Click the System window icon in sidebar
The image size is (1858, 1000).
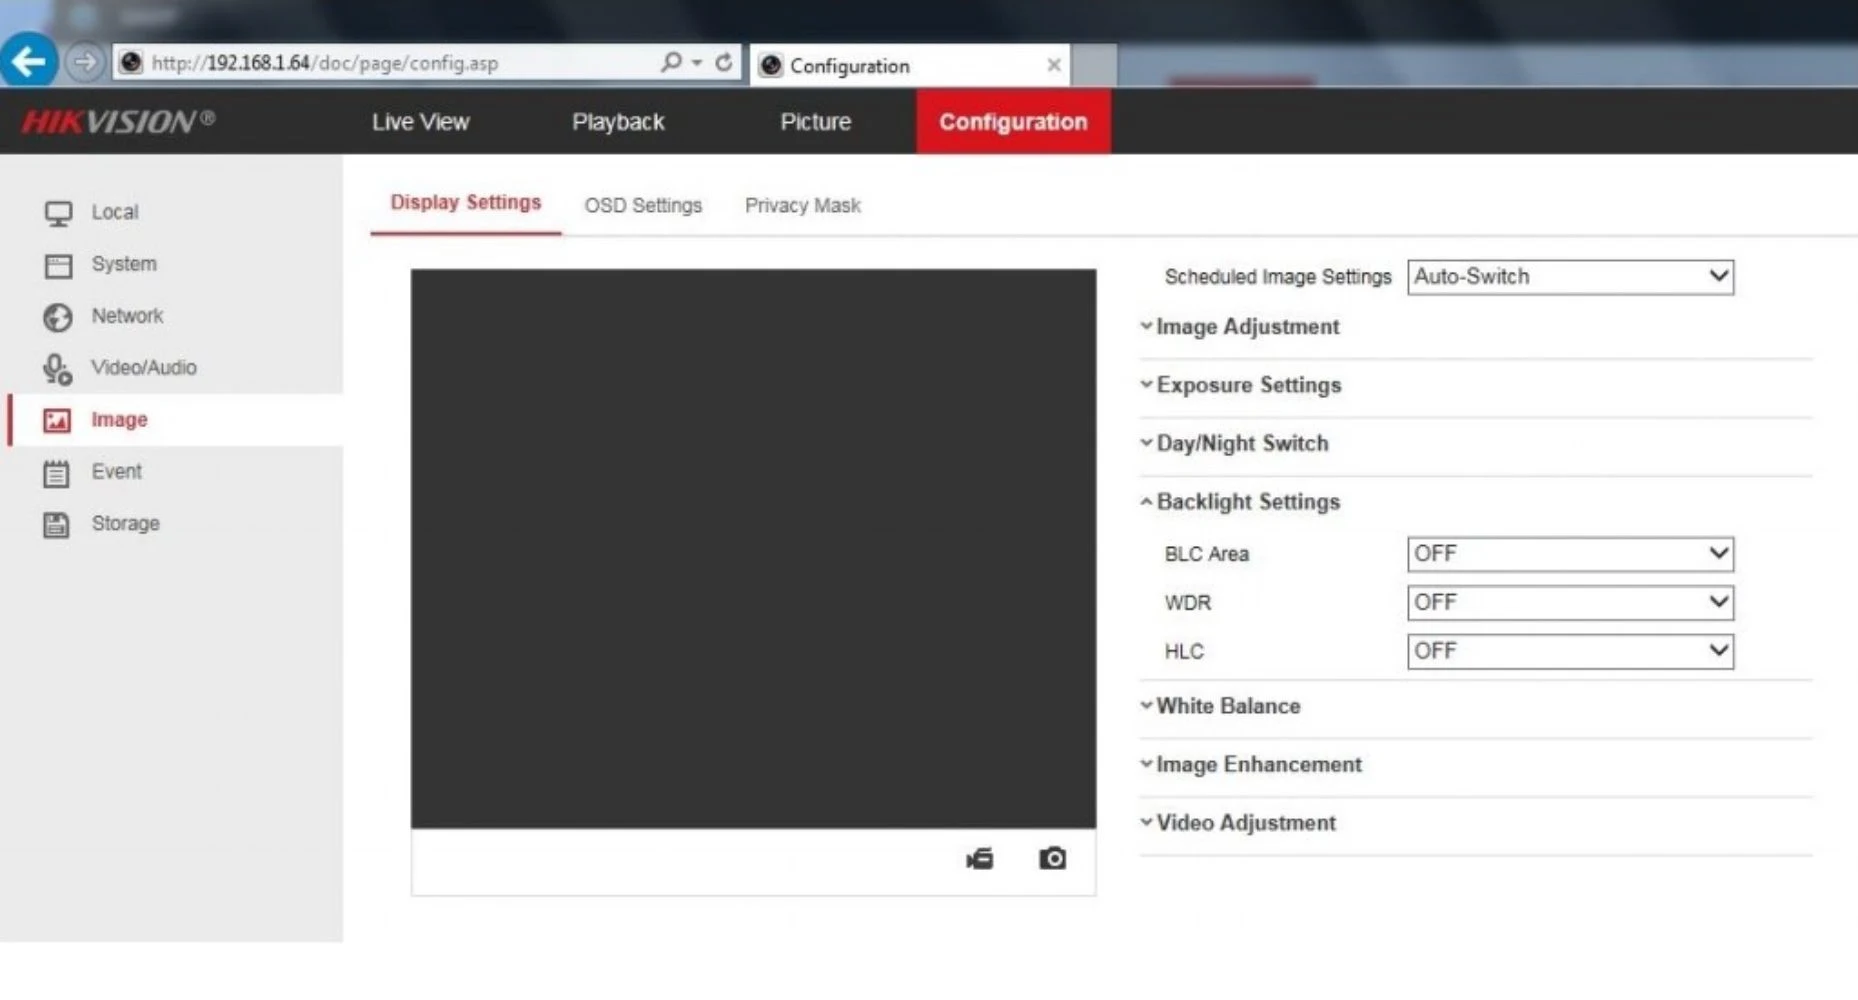58,265
